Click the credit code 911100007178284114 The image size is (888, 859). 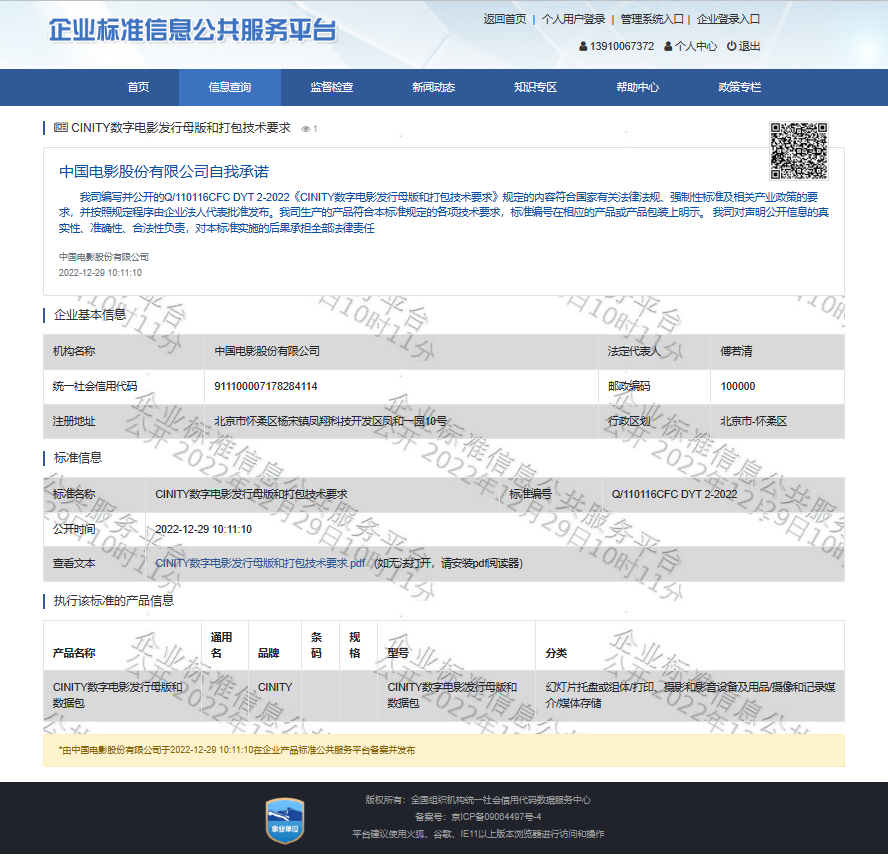(x=266, y=386)
